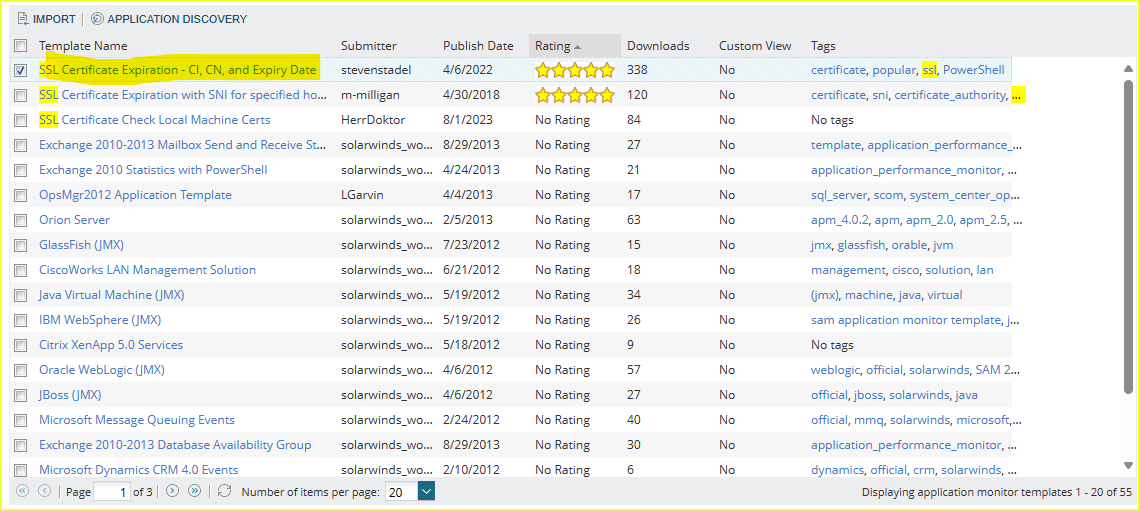1140x511 pixels.
Task: Open Application Discovery
Action: click(169, 19)
